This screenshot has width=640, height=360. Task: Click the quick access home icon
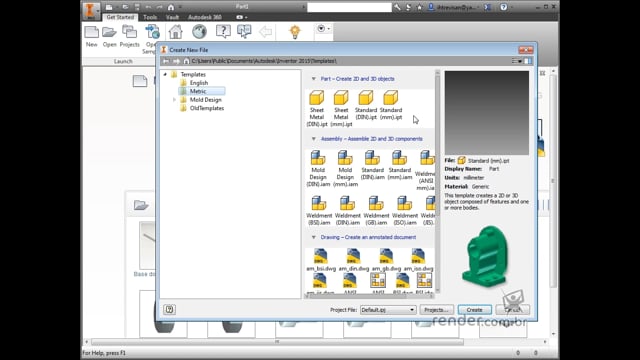coord(171,7)
